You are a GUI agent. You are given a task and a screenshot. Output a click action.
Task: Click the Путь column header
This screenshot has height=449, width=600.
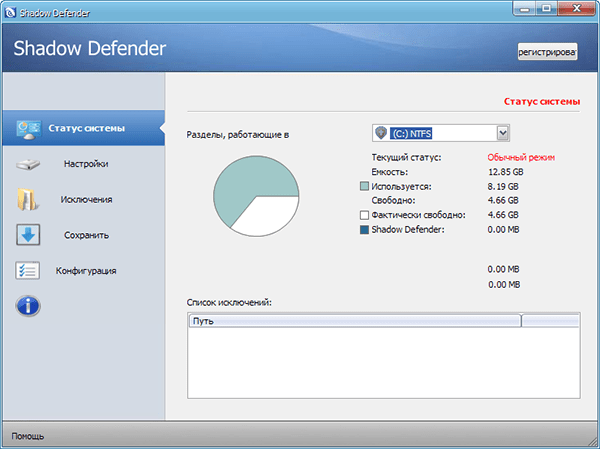(355, 321)
